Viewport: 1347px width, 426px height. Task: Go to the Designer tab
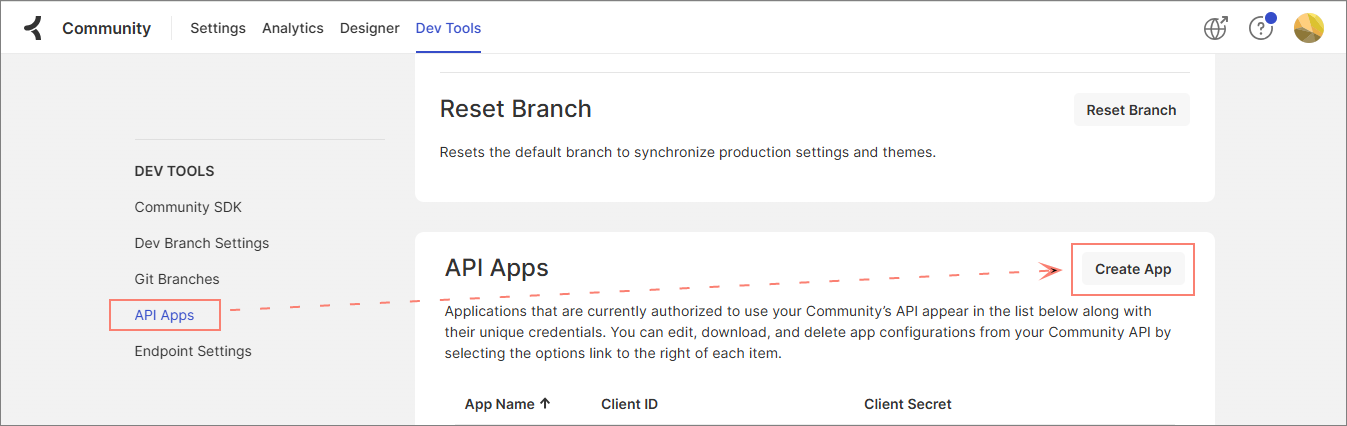370,28
